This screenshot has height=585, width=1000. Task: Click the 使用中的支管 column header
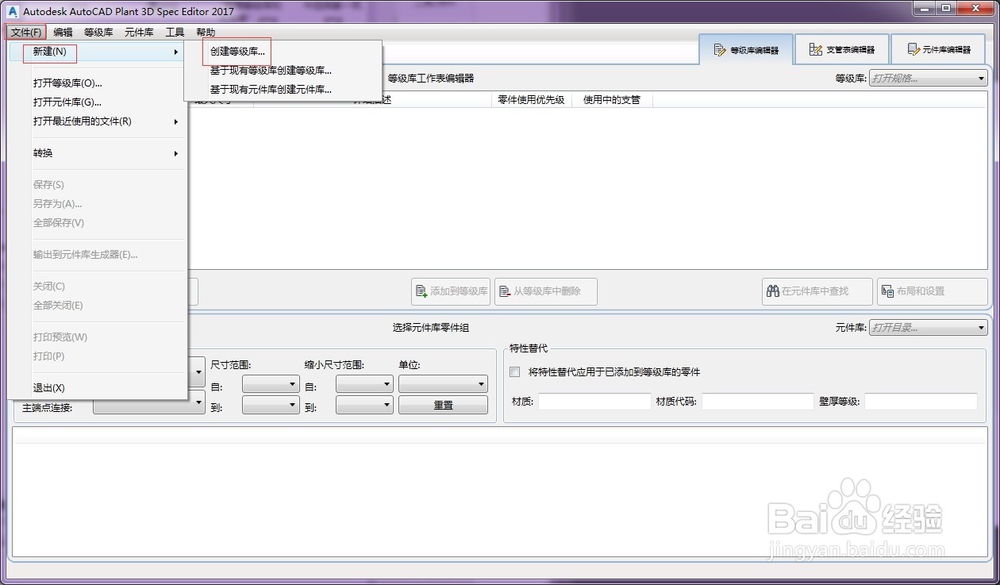click(x=612, y=100)
